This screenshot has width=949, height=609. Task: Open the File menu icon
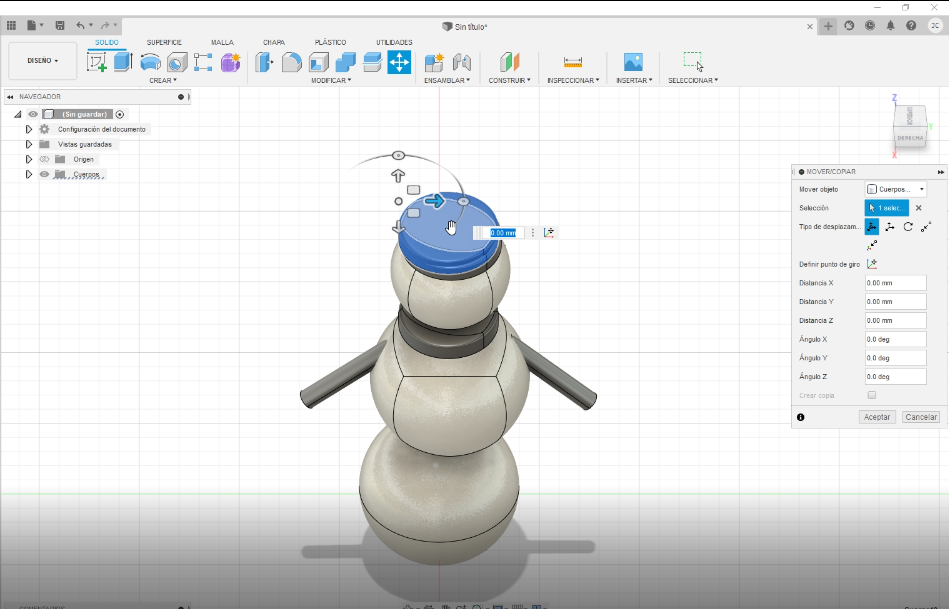pos(34,25)
